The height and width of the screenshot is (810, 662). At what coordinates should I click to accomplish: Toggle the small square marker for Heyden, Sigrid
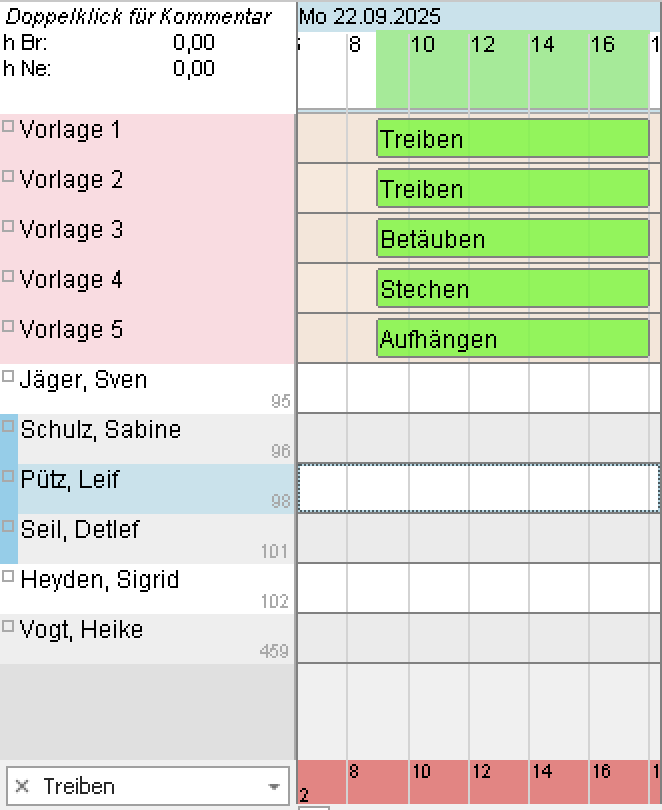pyautogui.click(x=9, y=577)
